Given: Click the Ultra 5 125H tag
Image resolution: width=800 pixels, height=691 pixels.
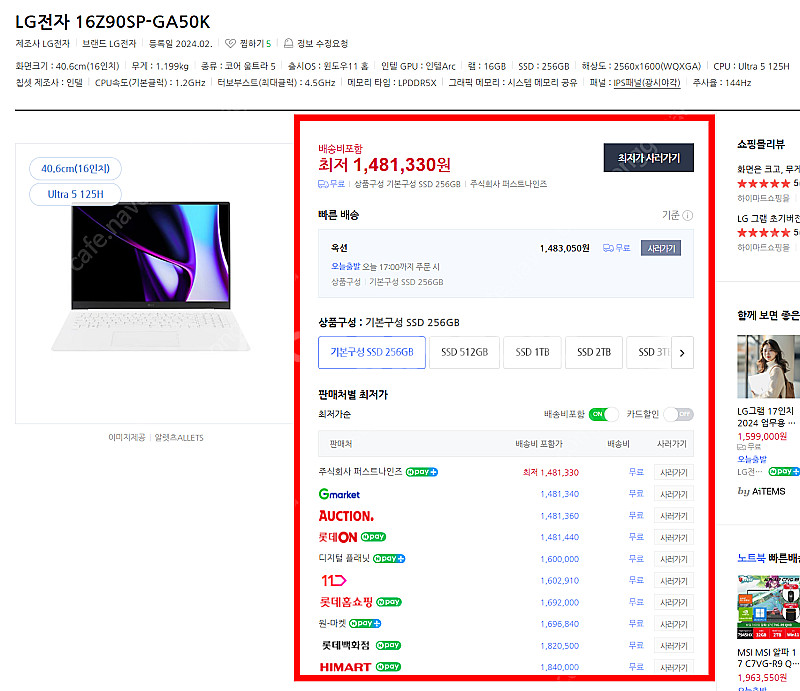Looking at the screenshot, I should click(76, 194).
